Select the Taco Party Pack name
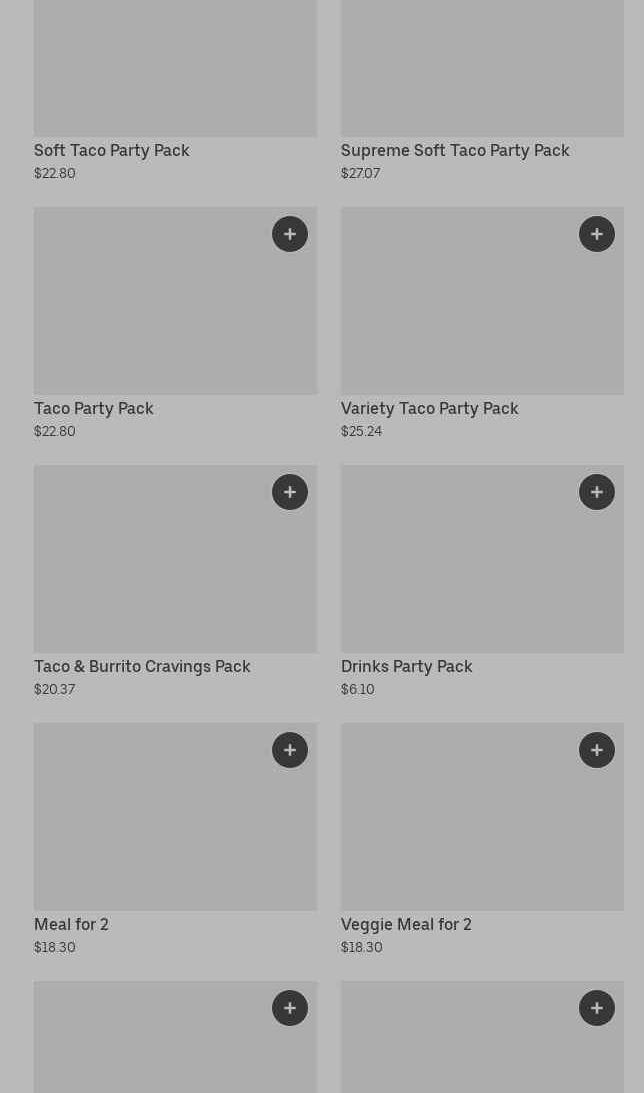644x1093 pixels. pyautogui.click(x=94, y=408)
